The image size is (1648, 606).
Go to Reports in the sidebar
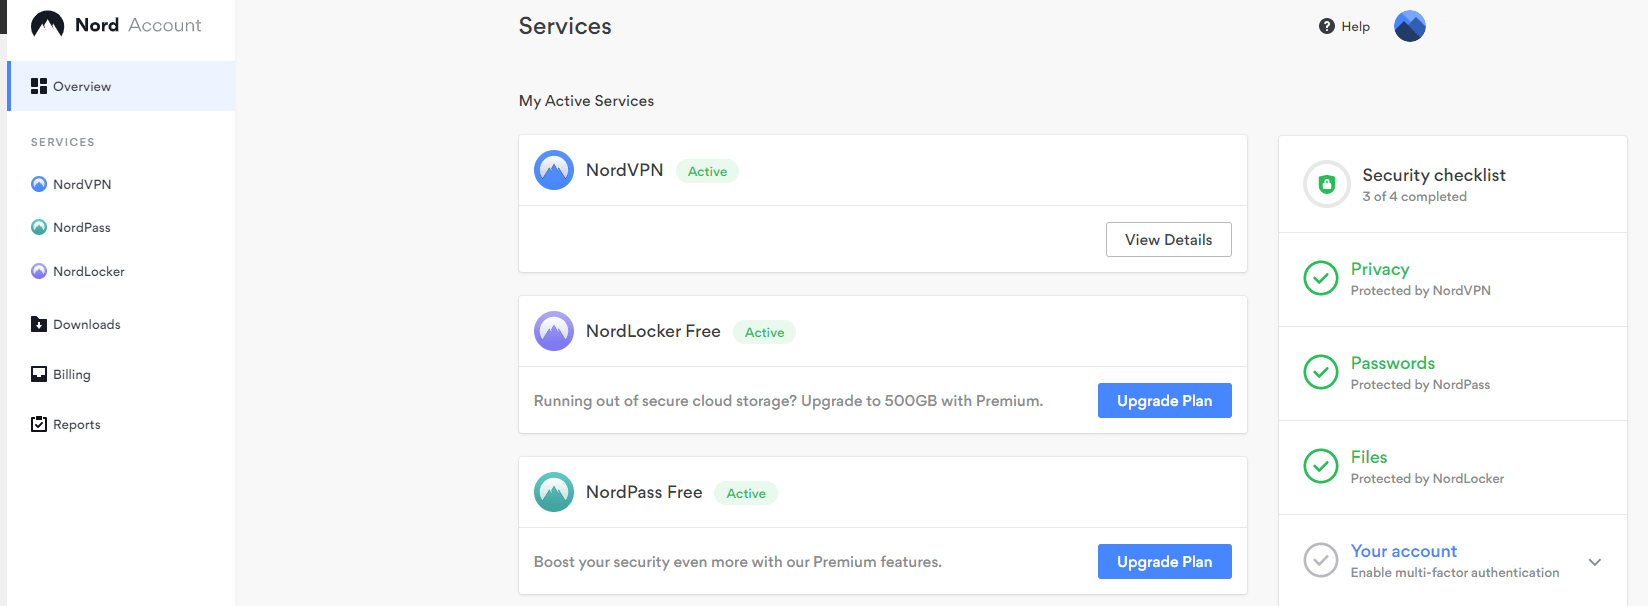coord(76,425)
